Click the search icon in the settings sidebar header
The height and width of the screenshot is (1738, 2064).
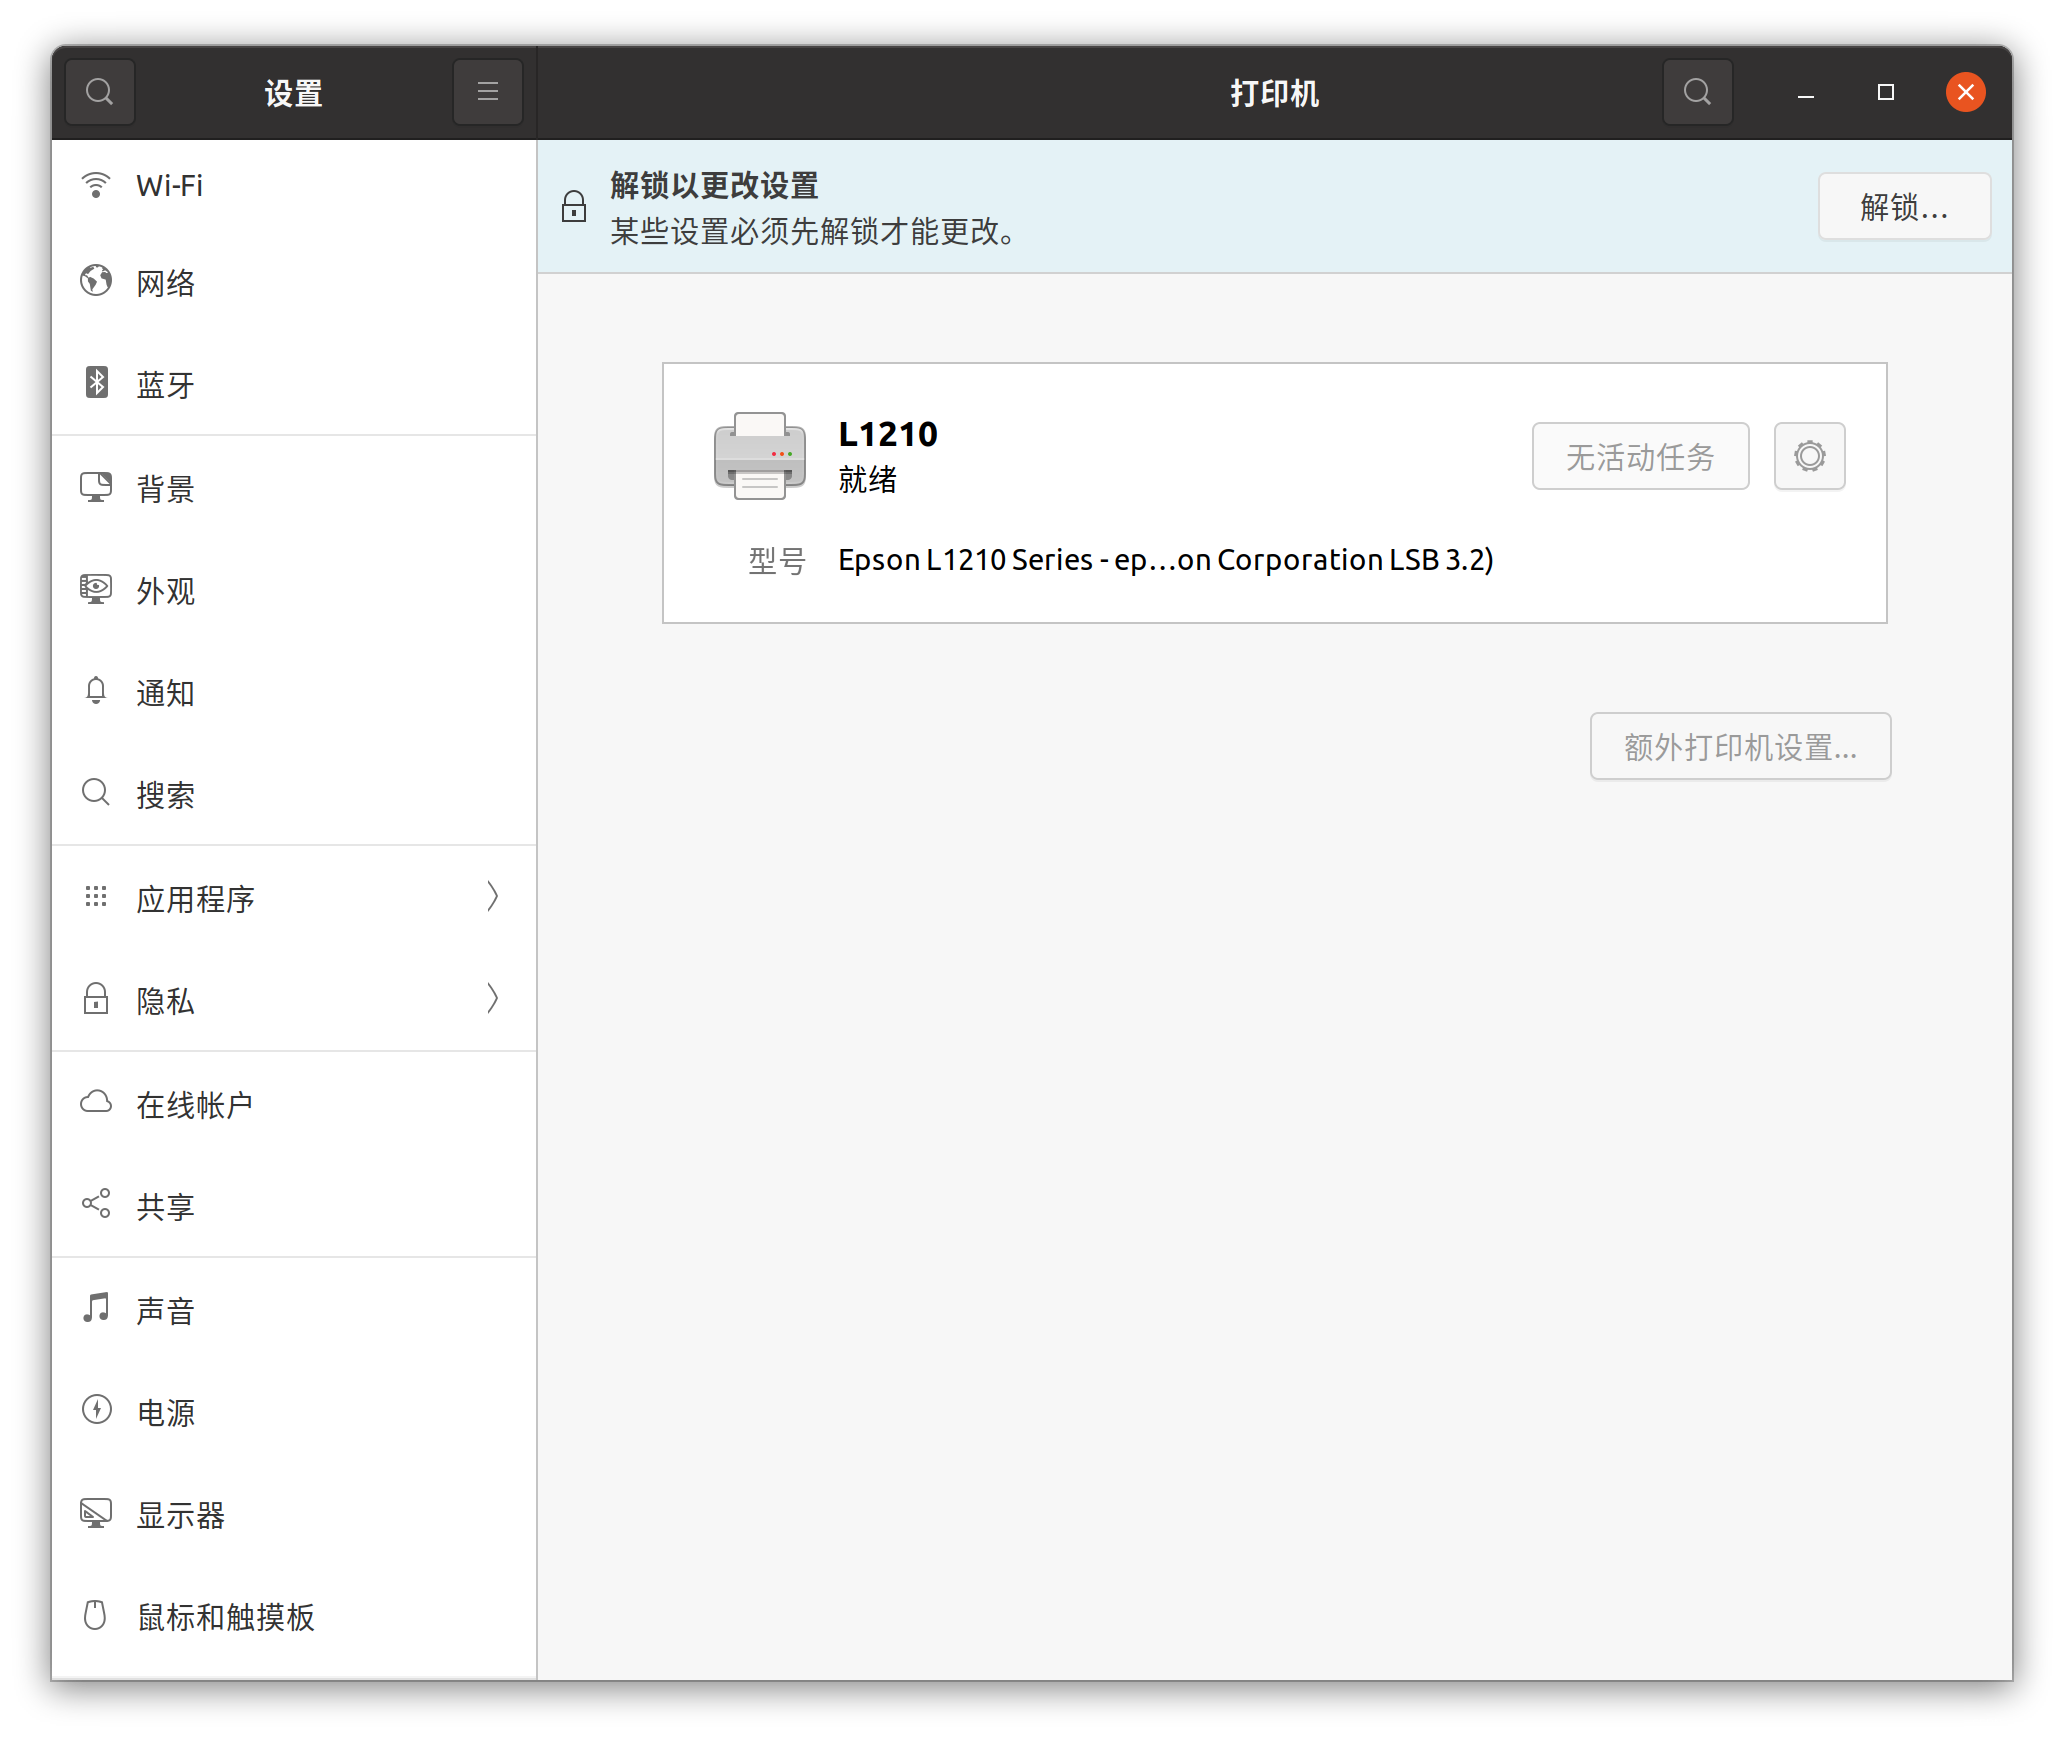(99, 92)
